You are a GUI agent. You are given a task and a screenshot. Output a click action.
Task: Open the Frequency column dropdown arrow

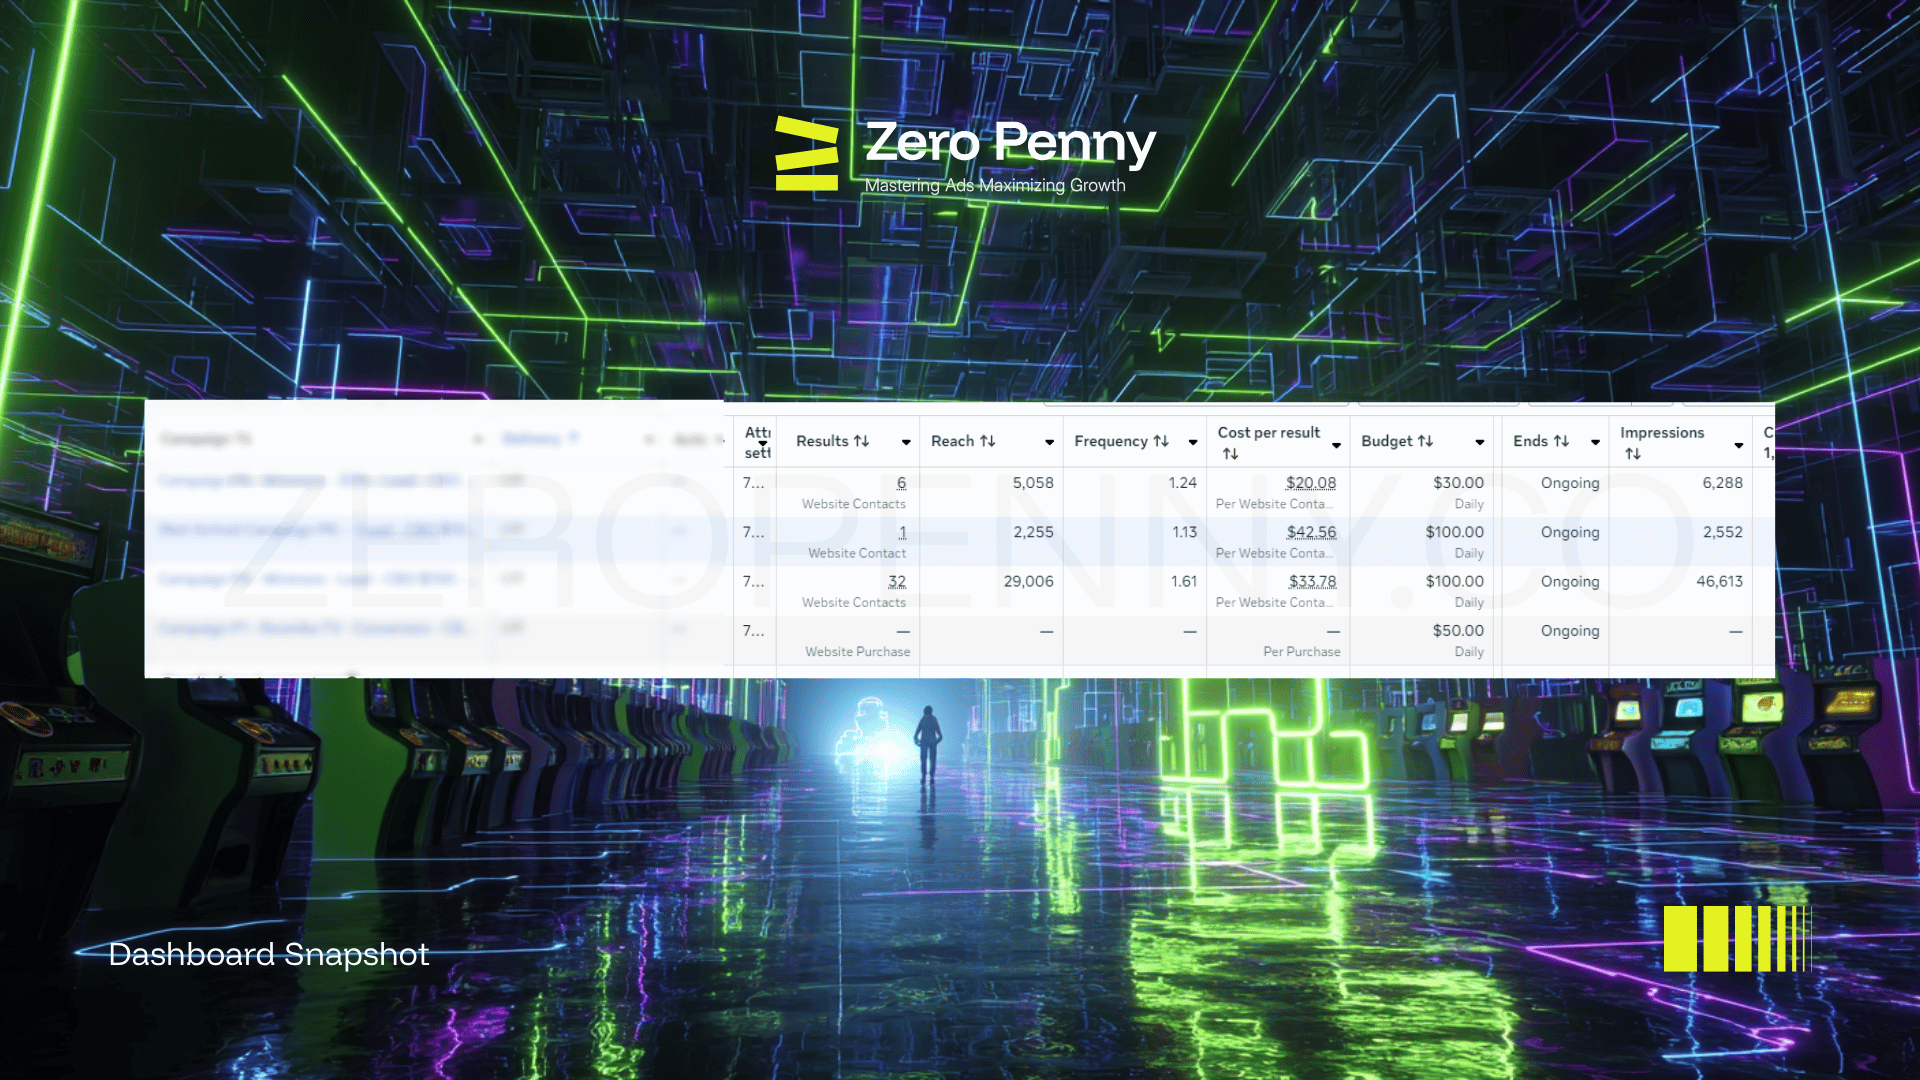pyautogui.click(x=1193, y=442)
